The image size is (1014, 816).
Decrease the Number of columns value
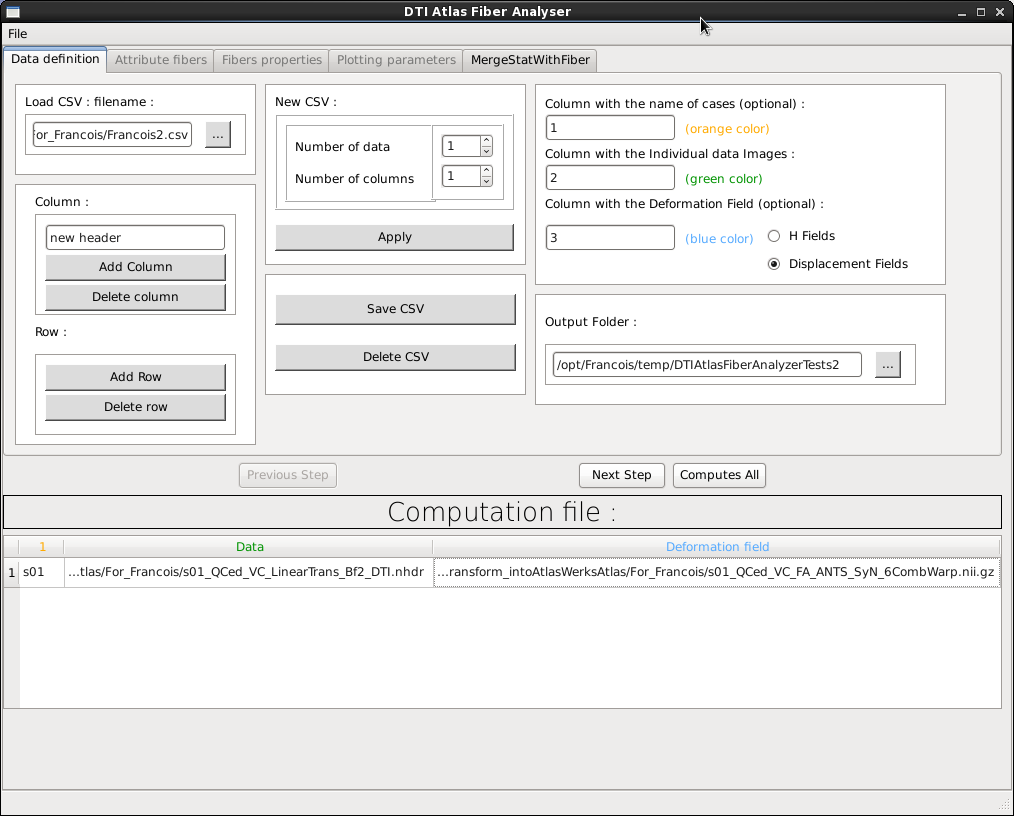coord(486,181)
